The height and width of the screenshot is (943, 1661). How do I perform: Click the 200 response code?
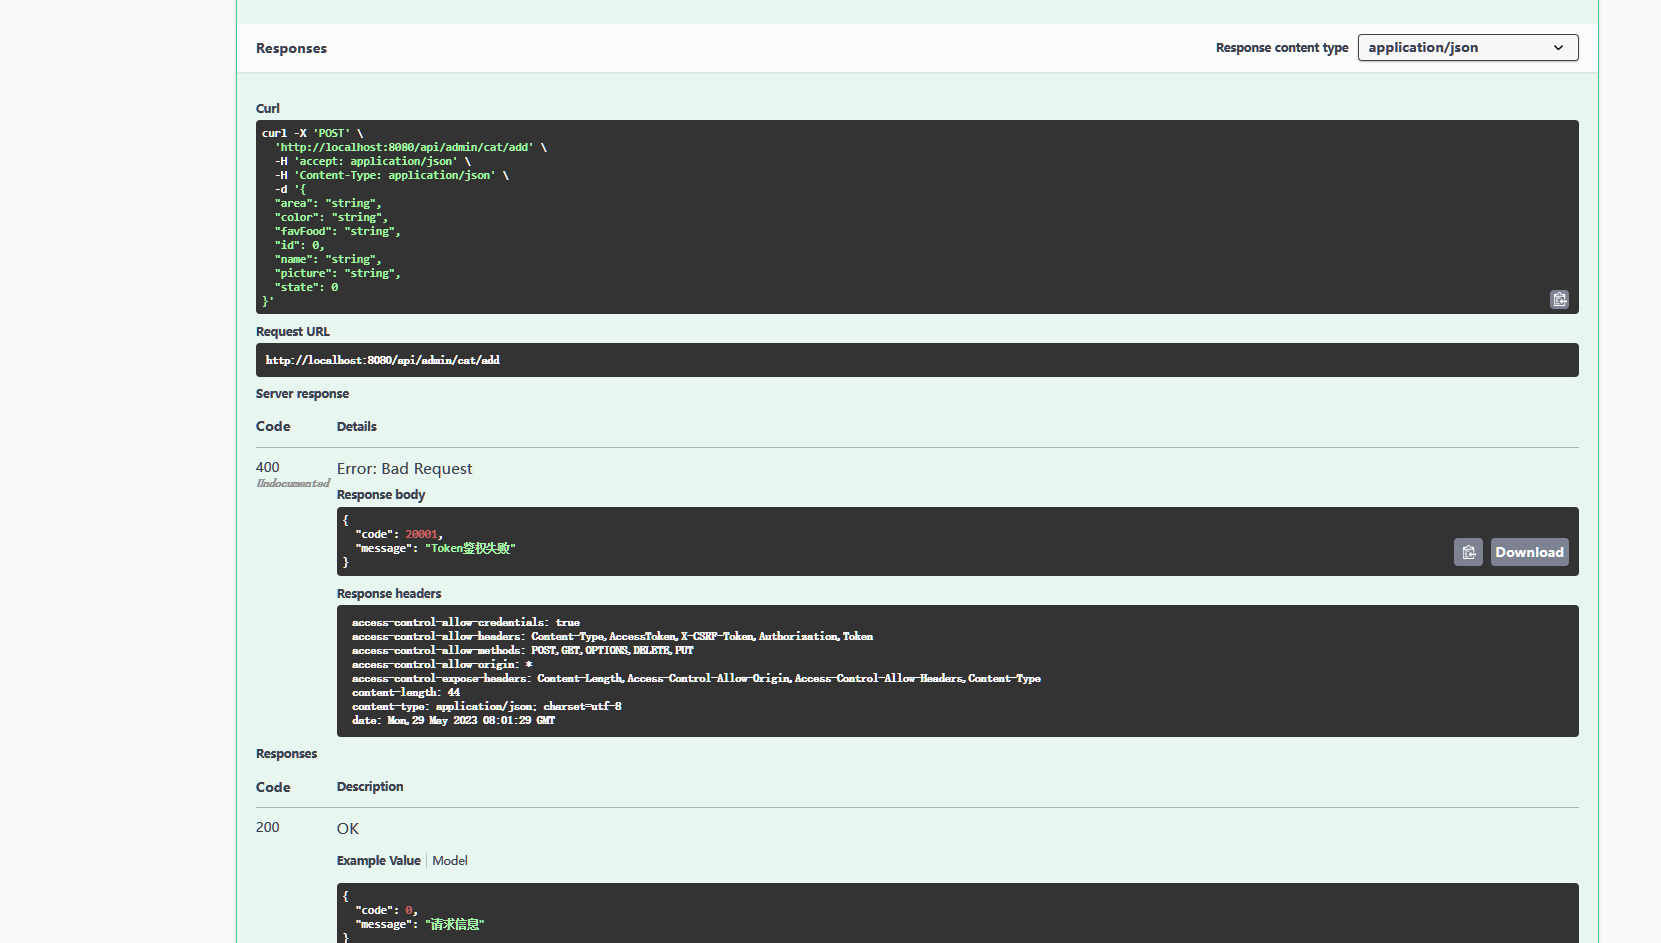pyautogui.click(x=268, y=827)
